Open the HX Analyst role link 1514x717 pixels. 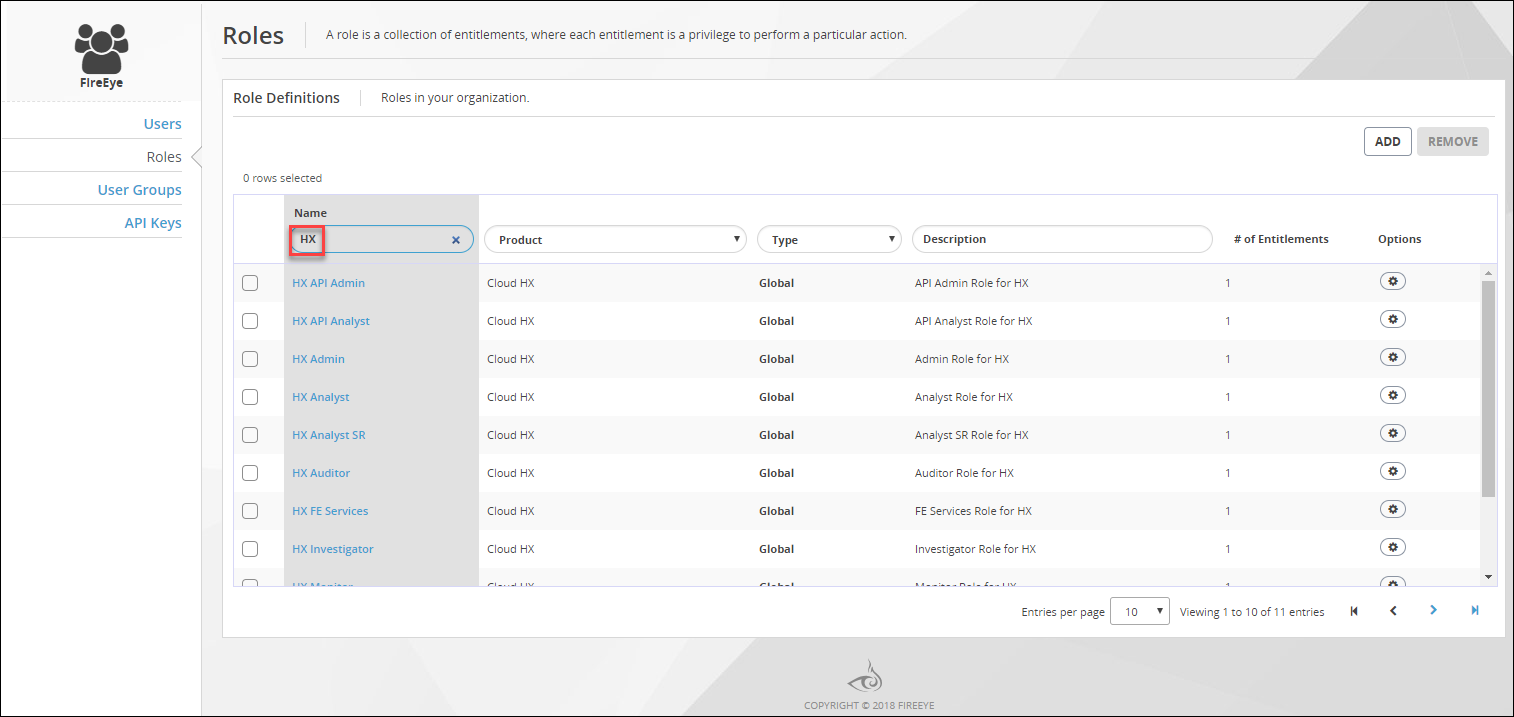click(321, 397)
